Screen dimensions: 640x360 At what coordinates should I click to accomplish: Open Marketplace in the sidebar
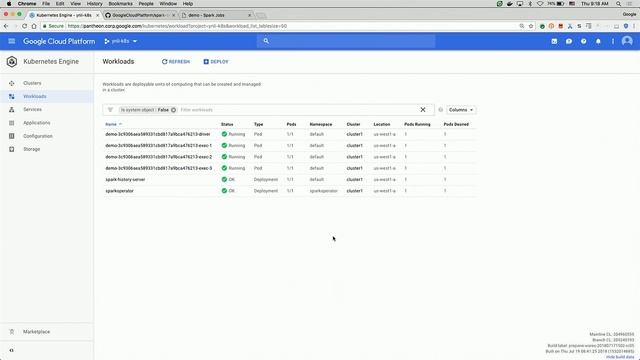point(36,332)
